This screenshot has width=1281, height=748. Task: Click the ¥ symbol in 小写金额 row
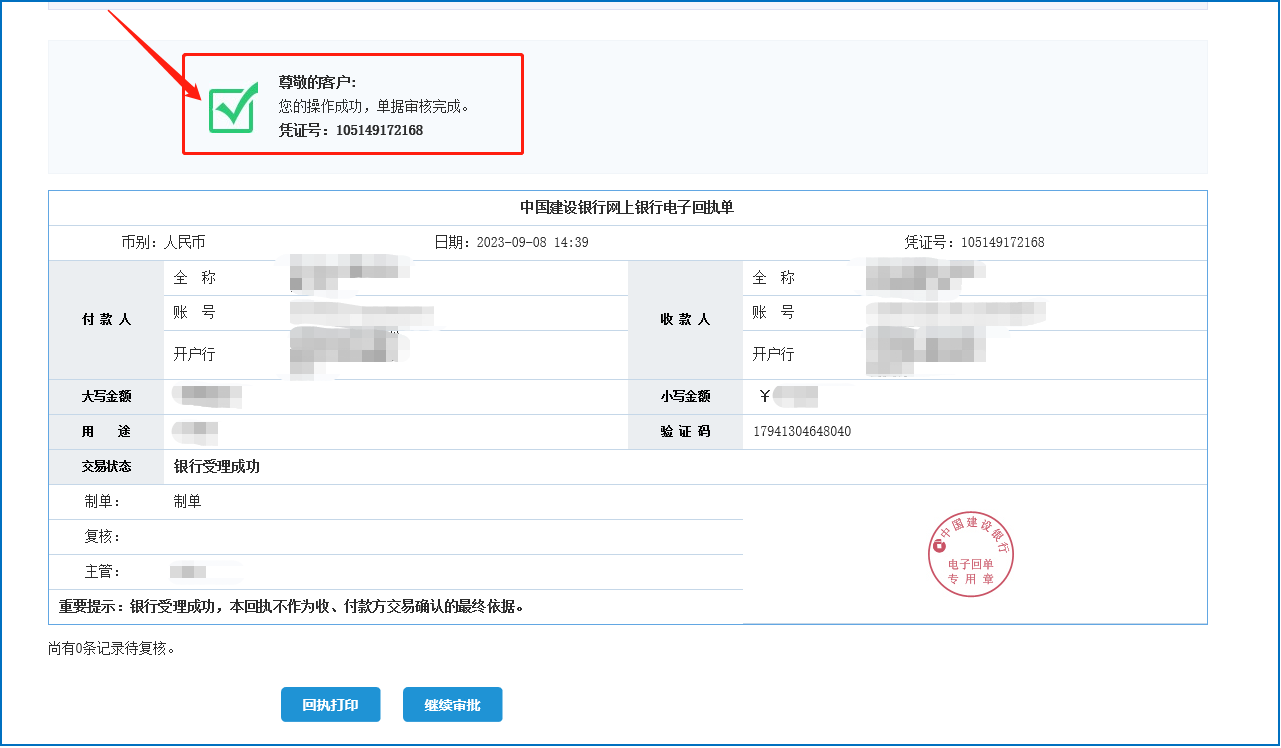[765, 396]
